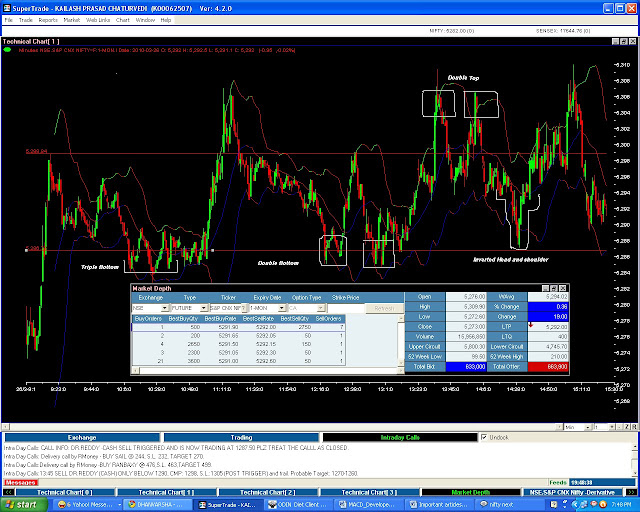640x512 pixels.
Task: Switch to Technical Chart[ 0 ] tab
Action: coord(65,492)
